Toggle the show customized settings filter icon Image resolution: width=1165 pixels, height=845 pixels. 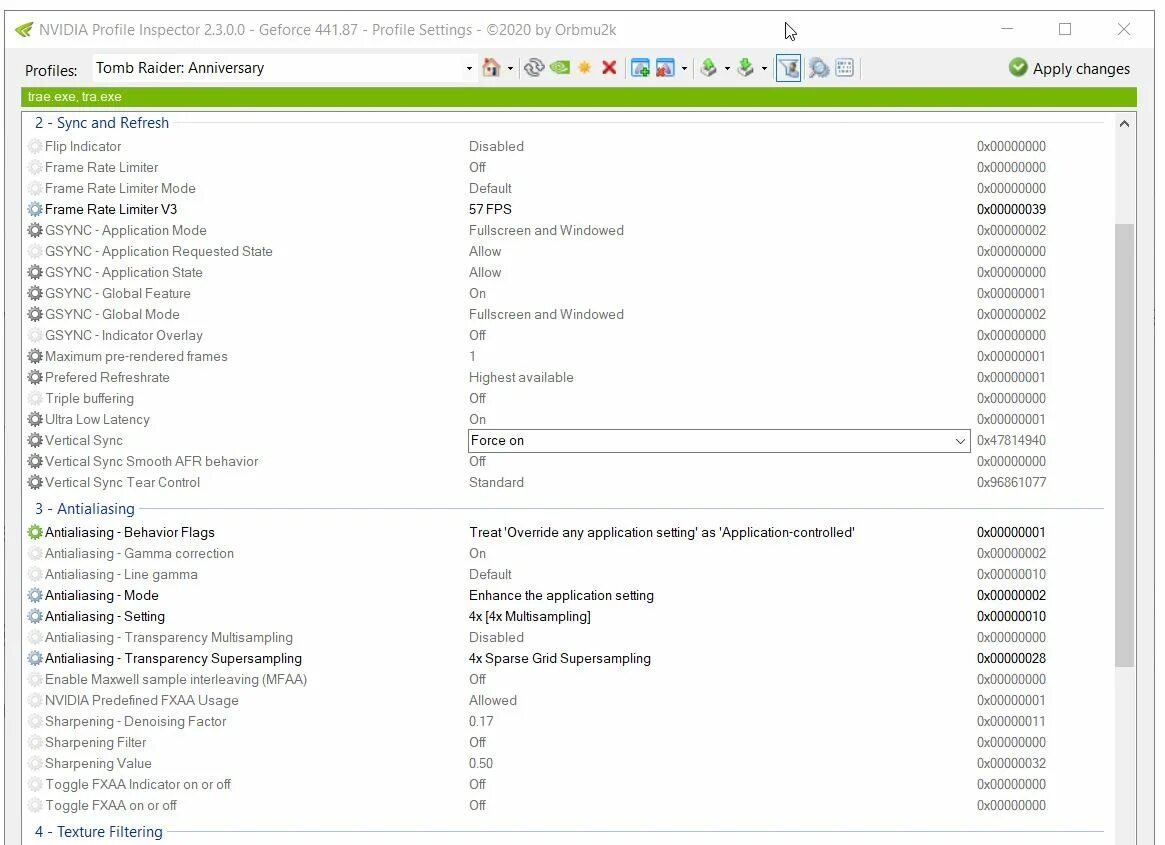pyautogui.click(x=788, y=68)
